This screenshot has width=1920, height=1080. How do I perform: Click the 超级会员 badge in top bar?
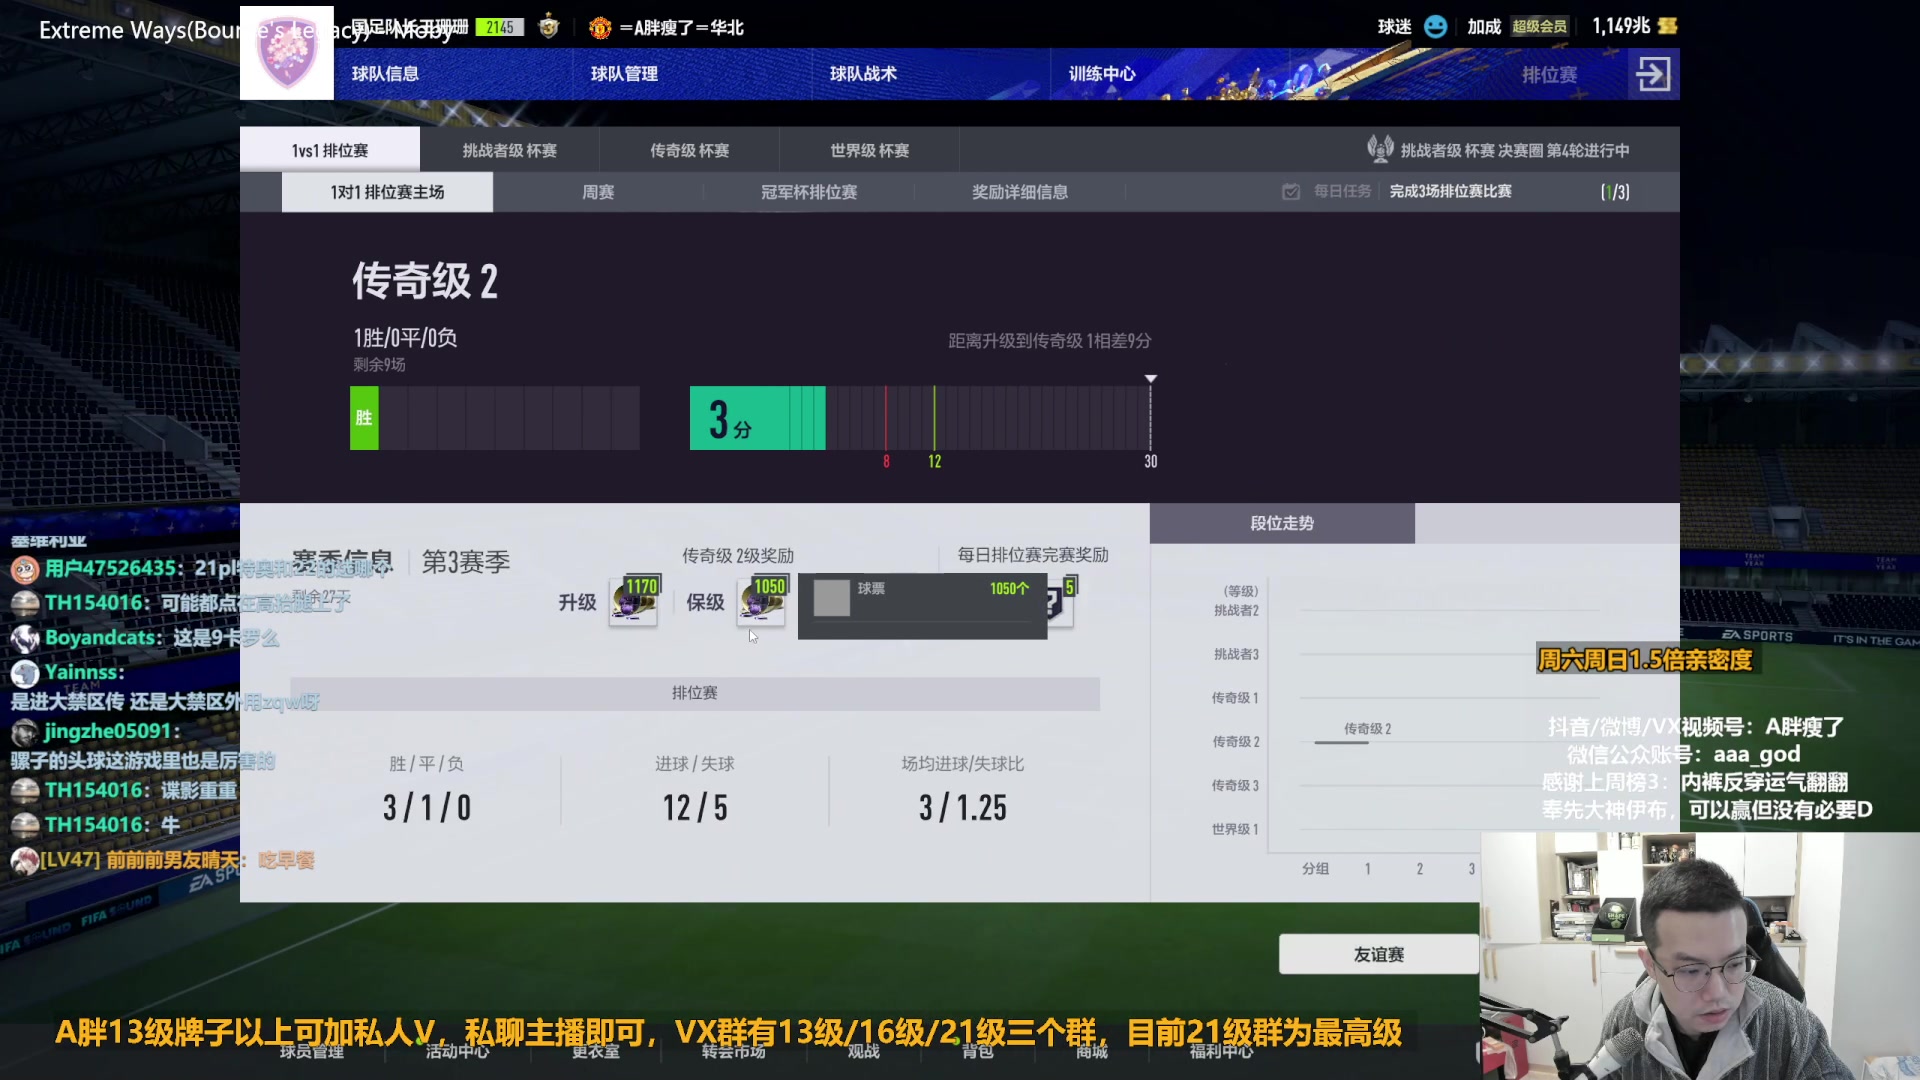pos(1539,27)
